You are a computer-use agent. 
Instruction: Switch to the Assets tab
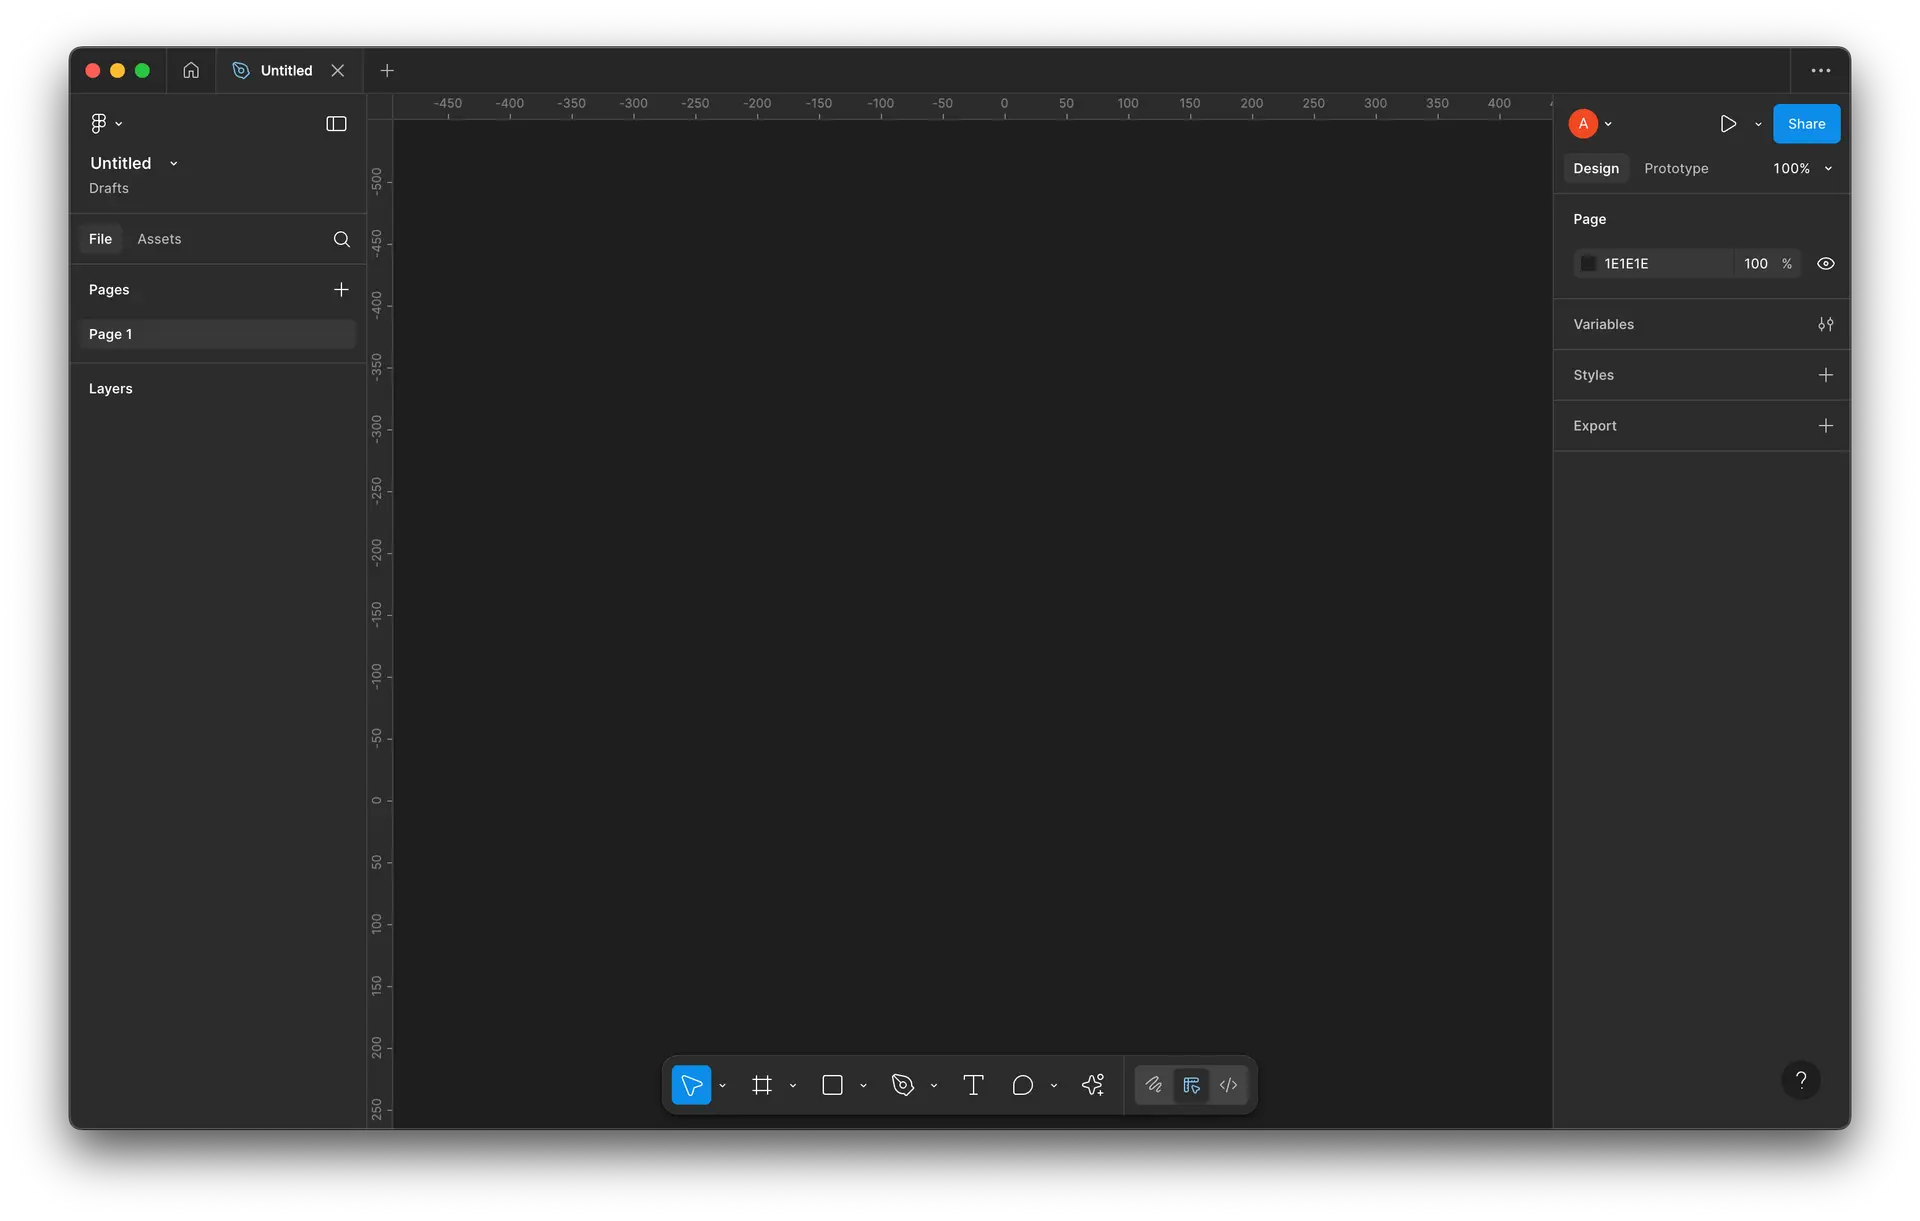tap(159, 239)
